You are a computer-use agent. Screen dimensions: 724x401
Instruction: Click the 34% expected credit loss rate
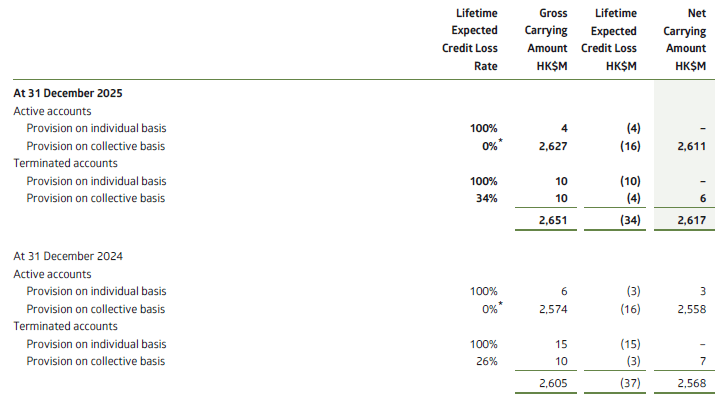coord(484,200)
